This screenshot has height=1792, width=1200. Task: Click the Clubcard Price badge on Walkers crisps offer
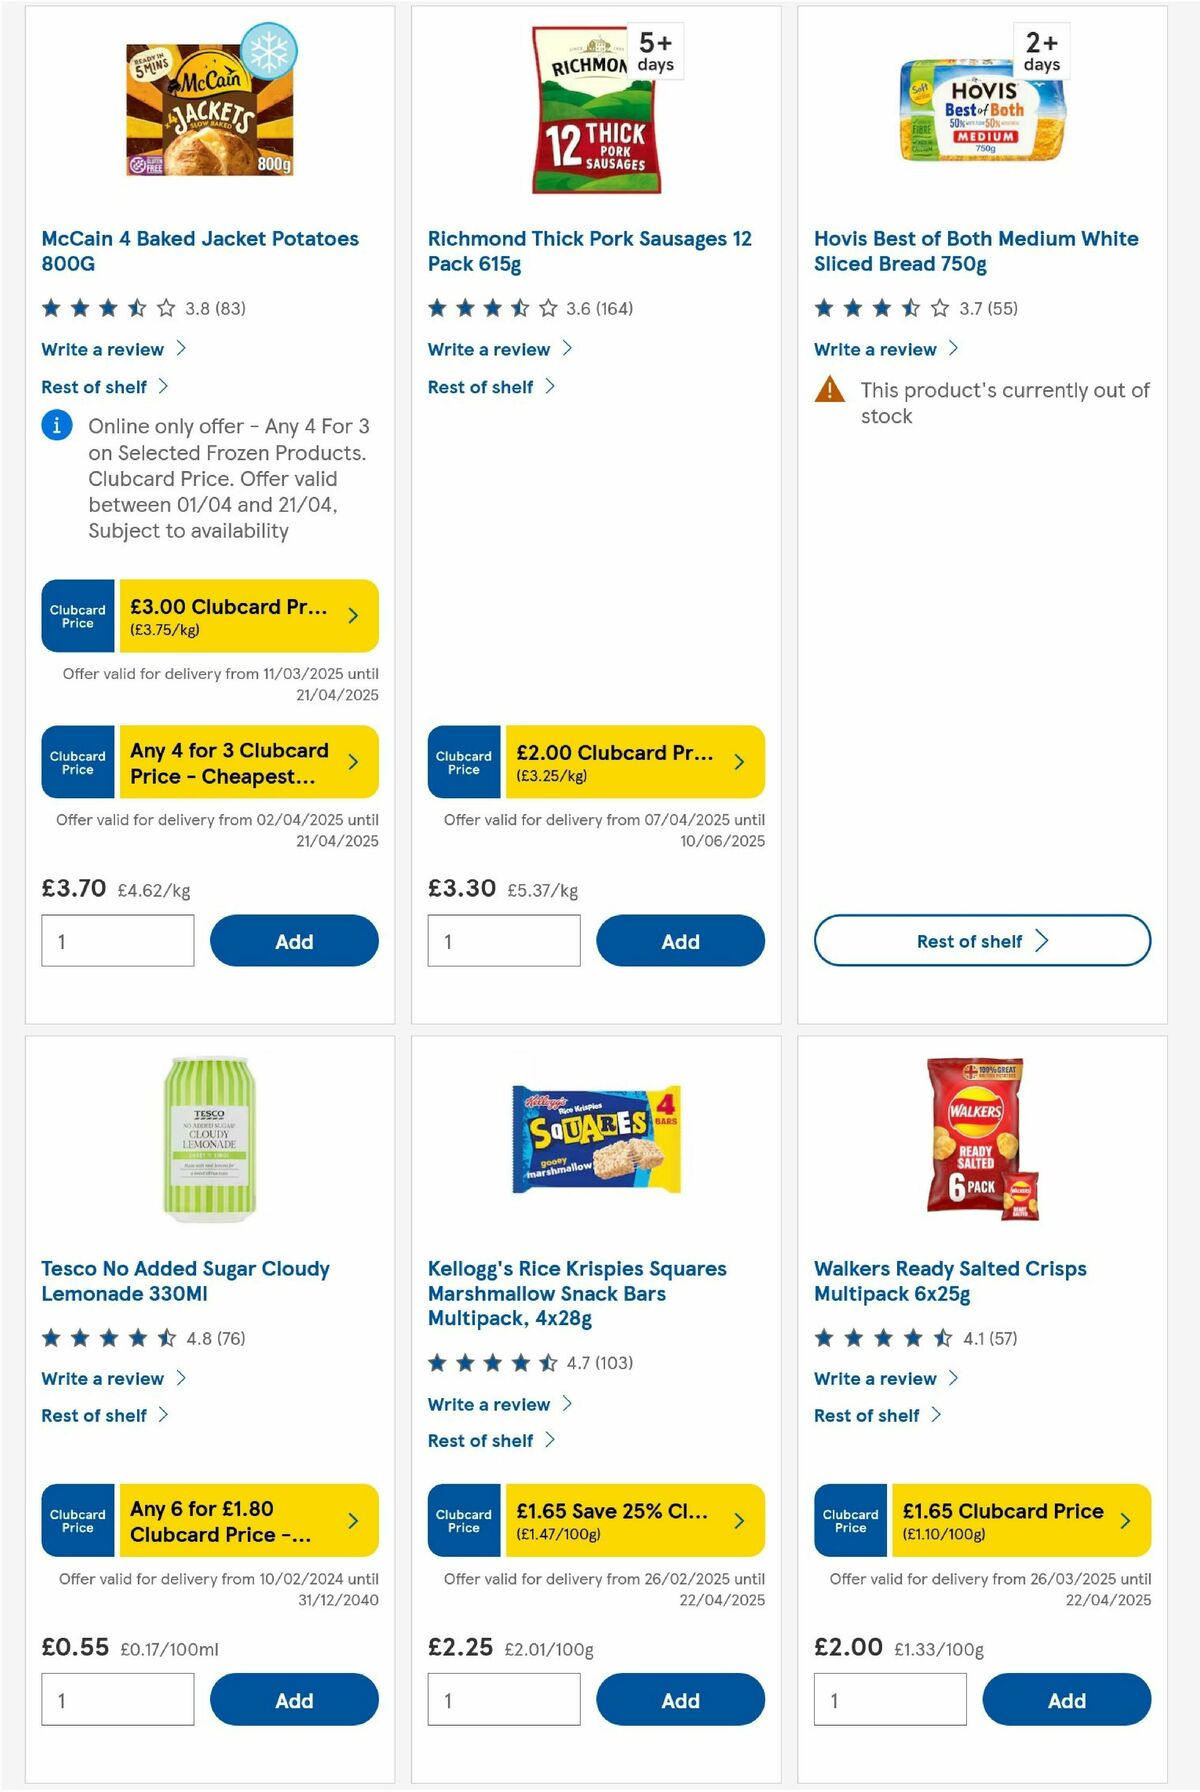(849, 1521)
